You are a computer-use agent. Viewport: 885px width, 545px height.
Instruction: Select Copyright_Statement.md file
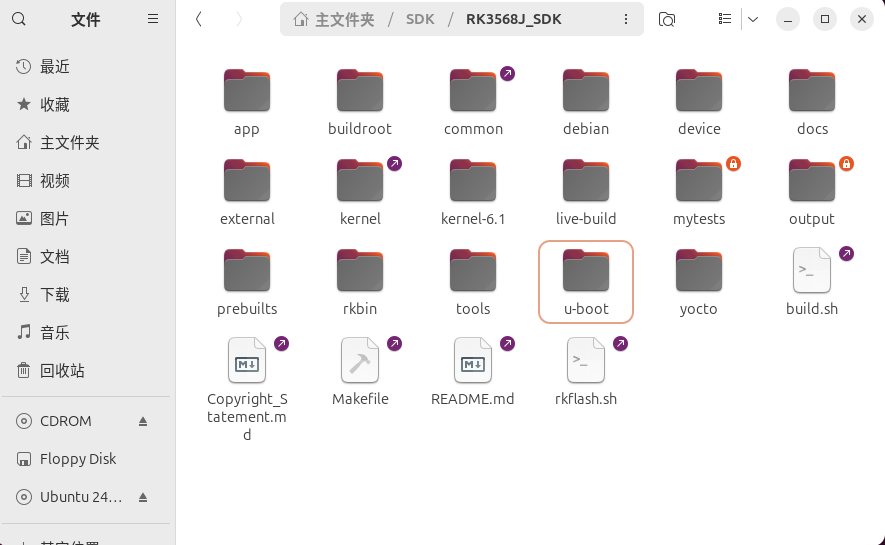[247, 389]
